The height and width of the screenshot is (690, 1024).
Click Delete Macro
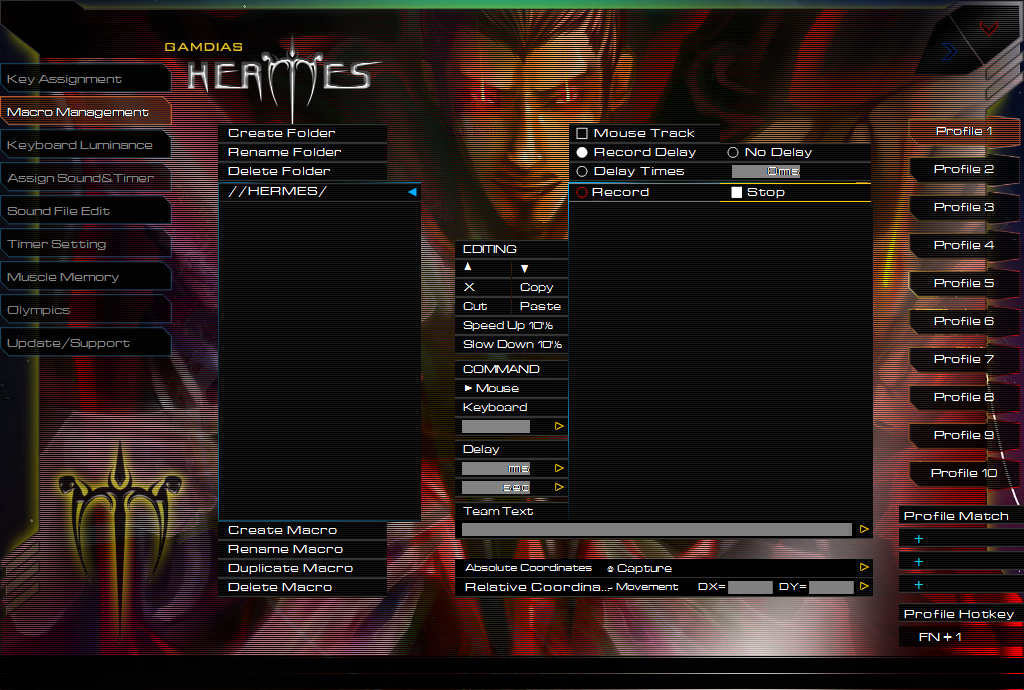coord(302,587)
